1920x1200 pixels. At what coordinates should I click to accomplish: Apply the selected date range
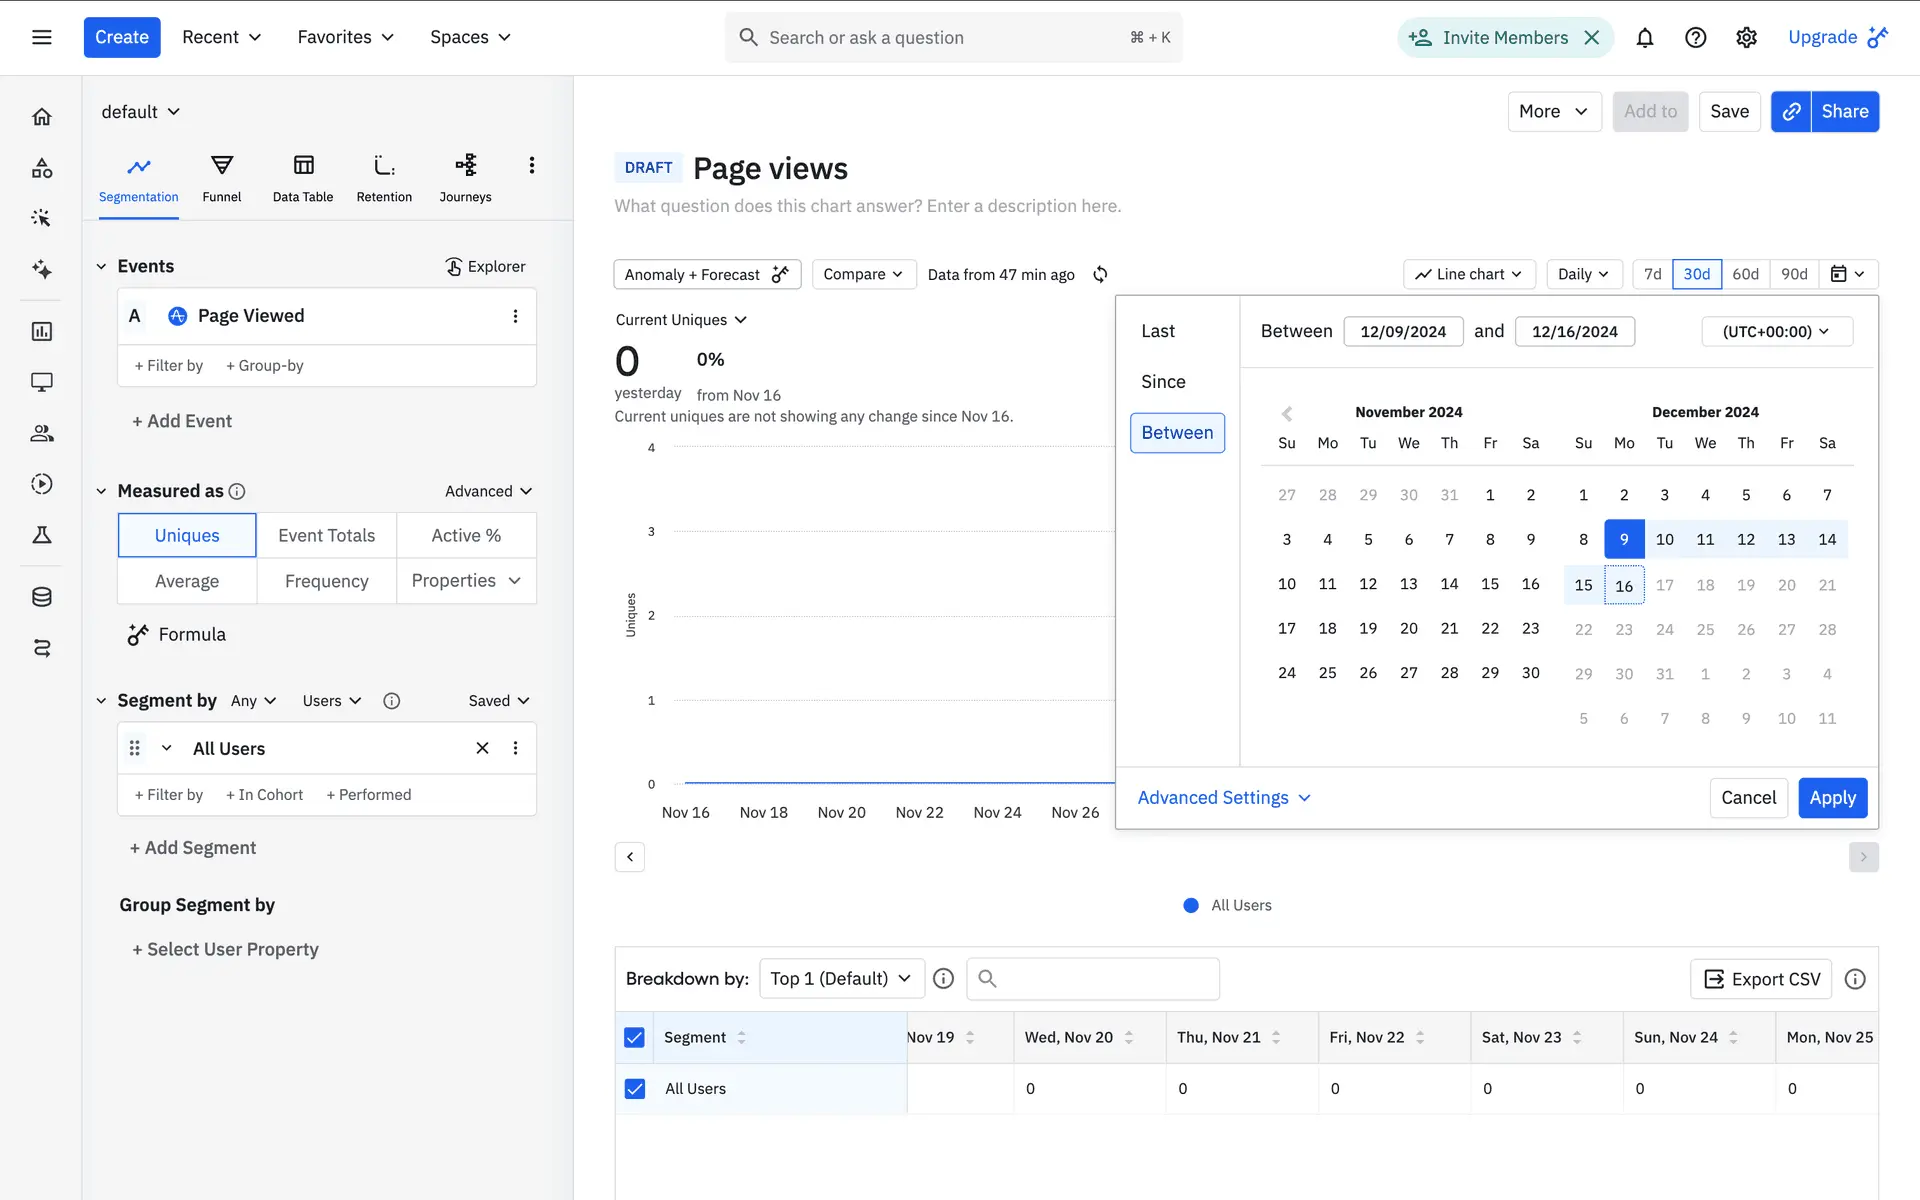[1832, 798]
